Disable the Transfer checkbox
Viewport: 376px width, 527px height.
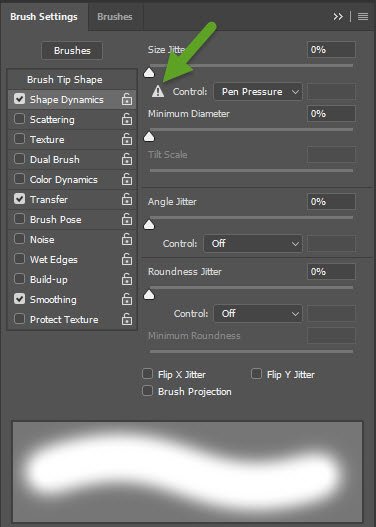19,199
